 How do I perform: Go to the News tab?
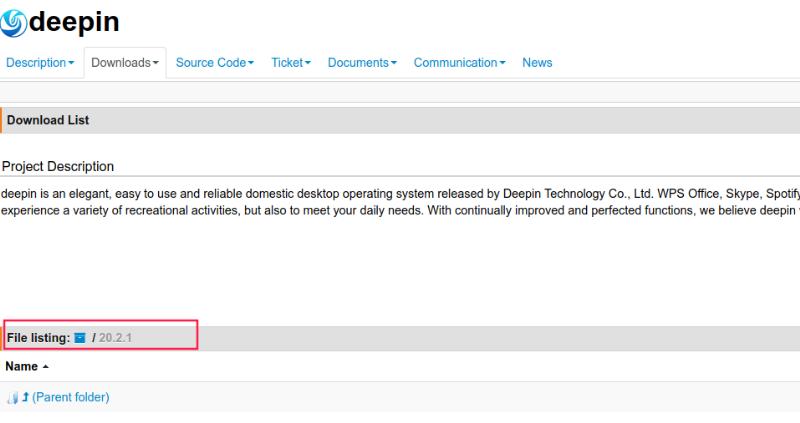click(537, 62)
